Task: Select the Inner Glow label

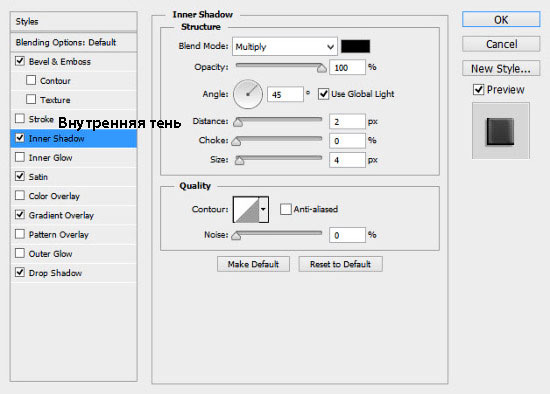Action: [51, 158]
